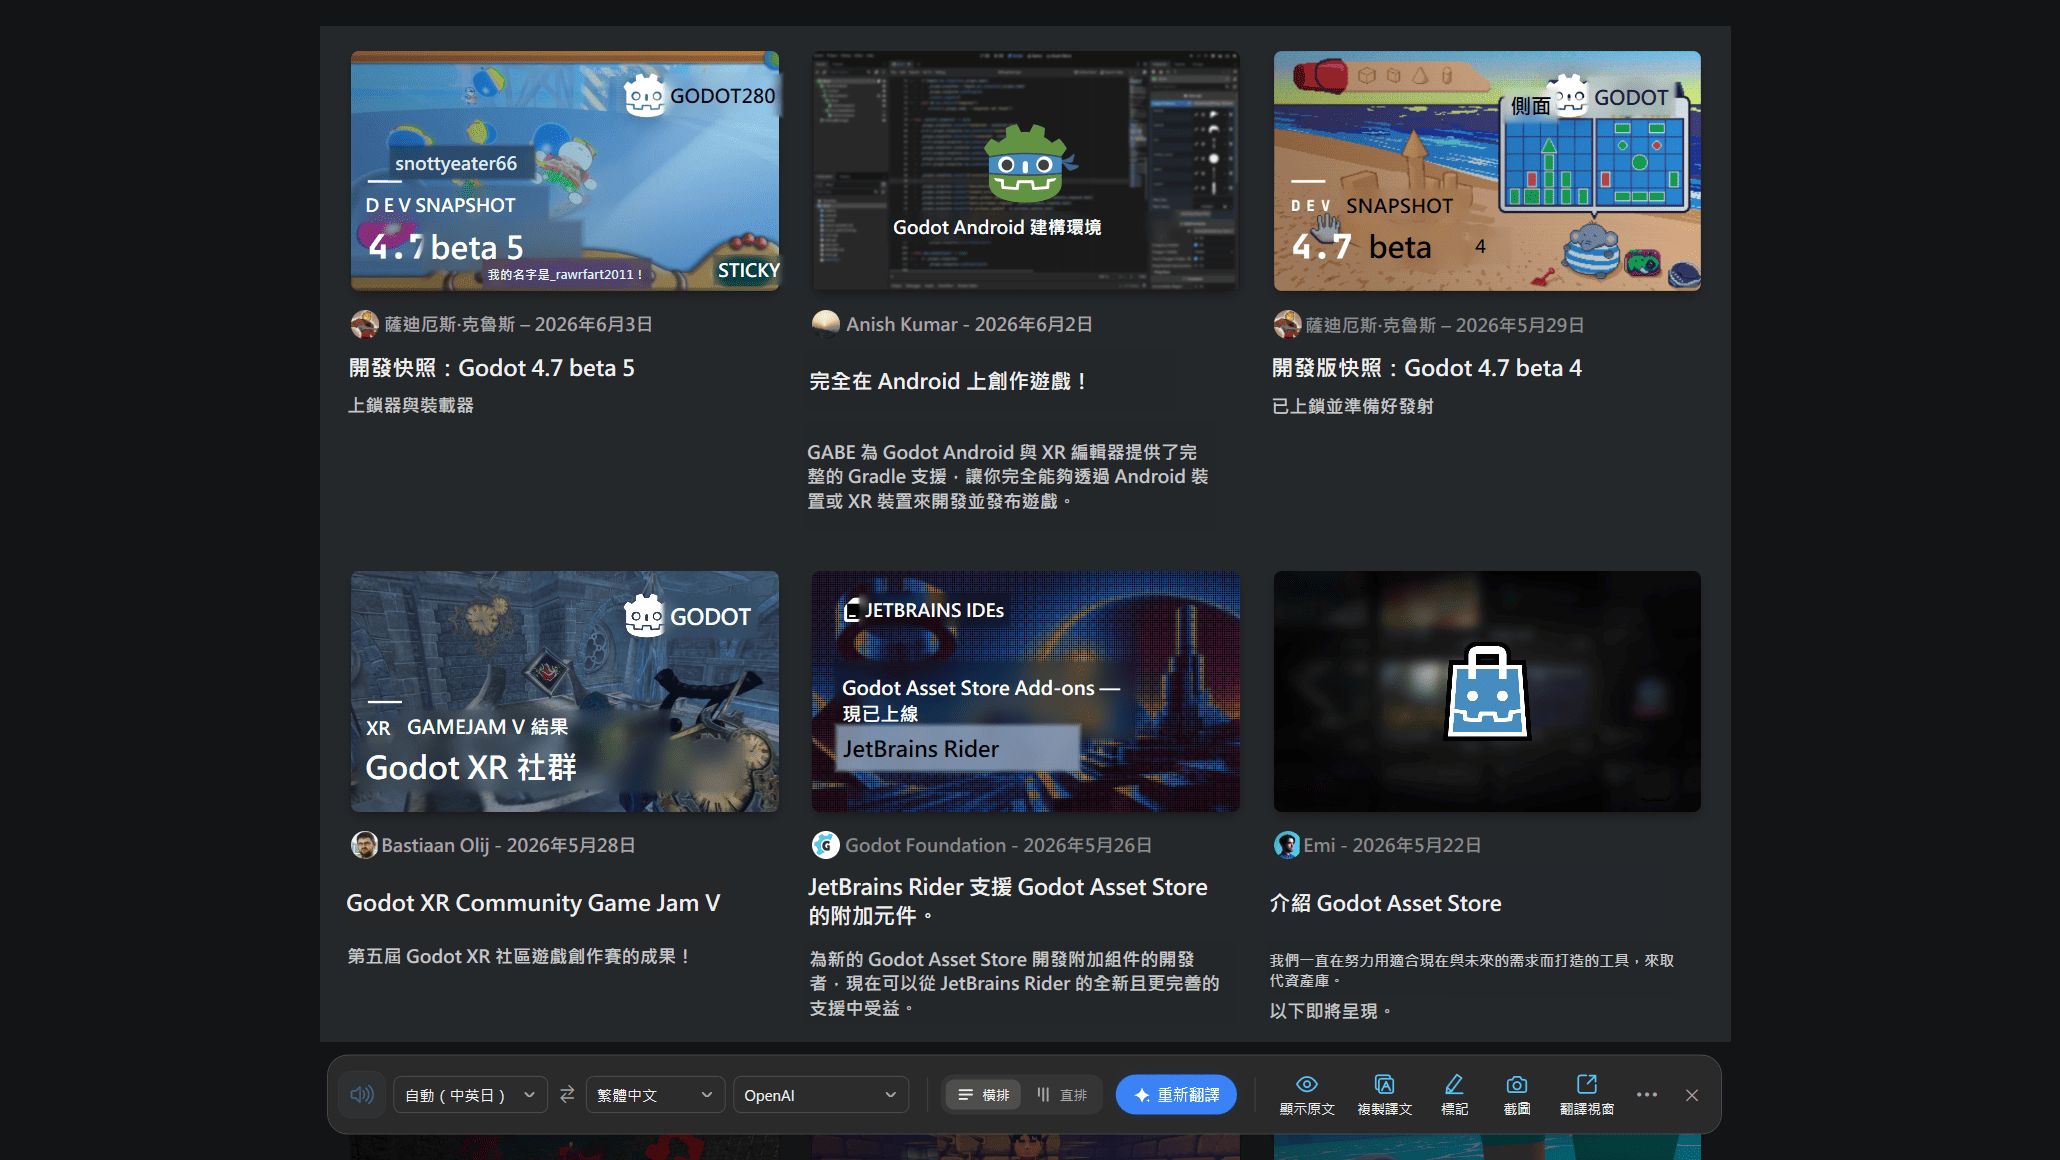The height and width of the screenshot is (1160, 2060).
Task: Open article 開發快照：Godot 4.7 beta 5
Action: point(491,368)
